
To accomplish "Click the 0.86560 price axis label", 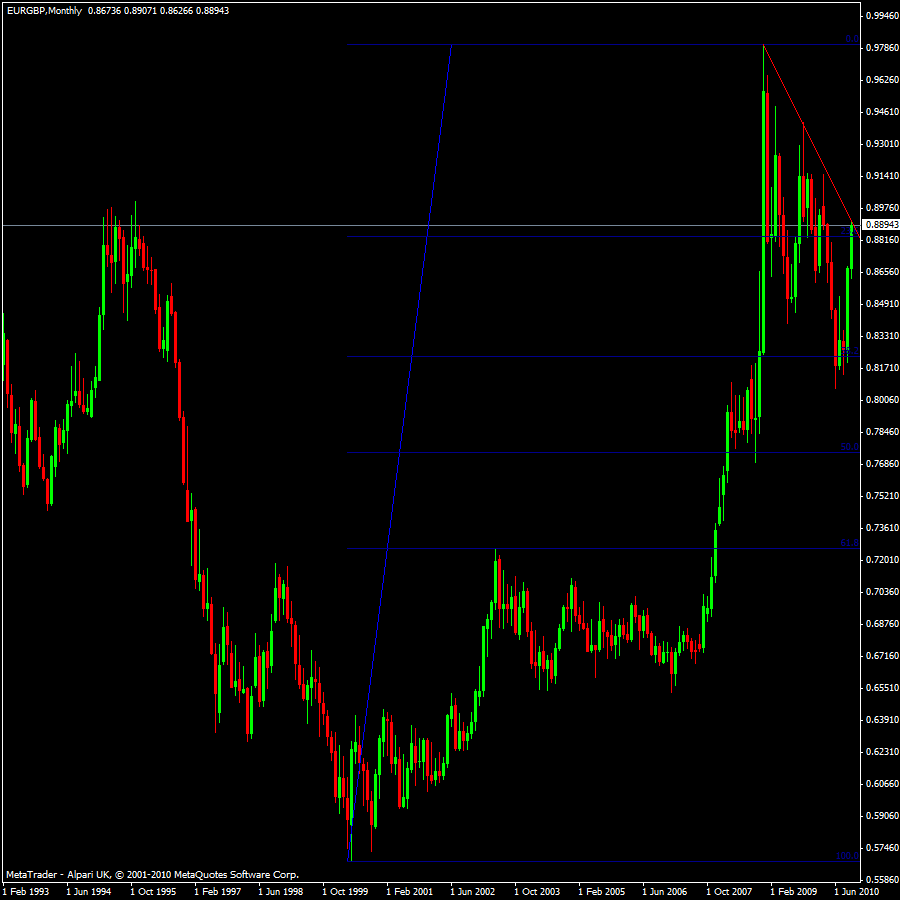I will pyautogui.click(x=882, y=271).
